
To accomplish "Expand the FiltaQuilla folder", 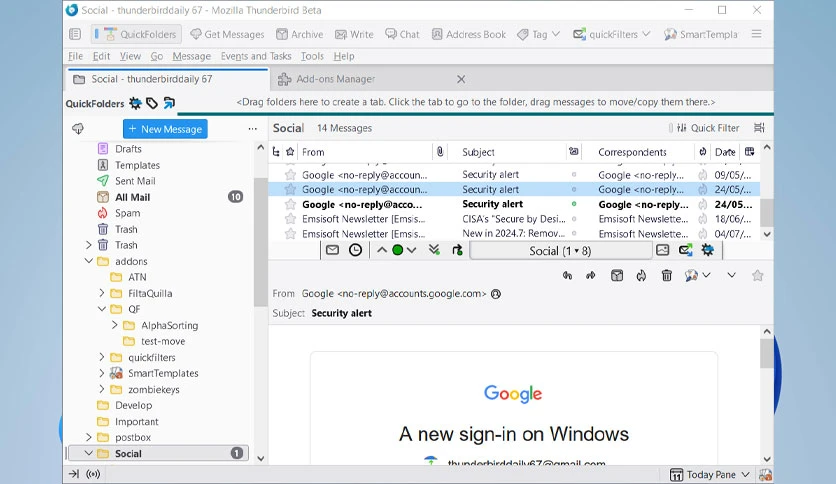I will click(x=102, y=293).
